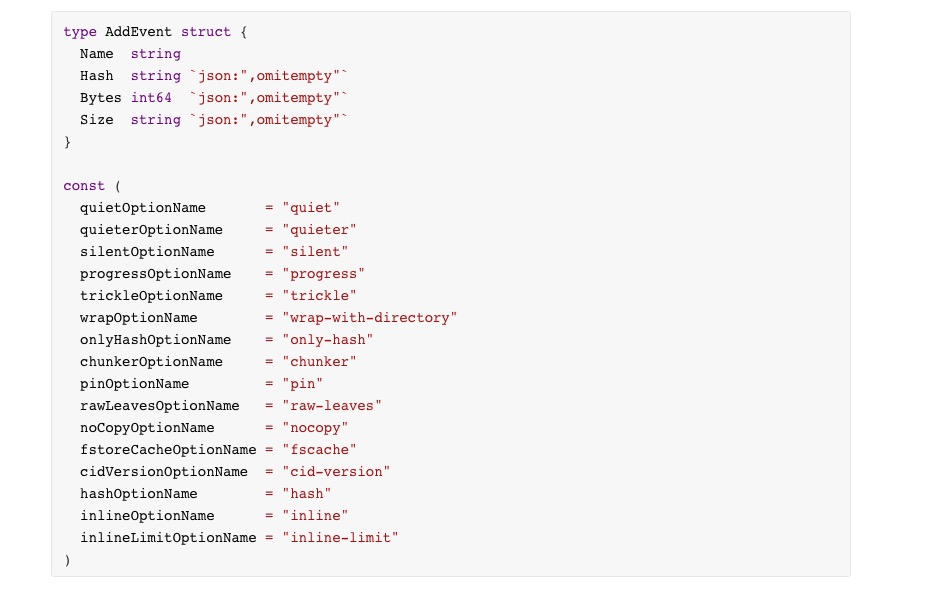This screenshot has width=943, height=590.
Task: Click the "cid-version" string value
Action: coord(336,472)
